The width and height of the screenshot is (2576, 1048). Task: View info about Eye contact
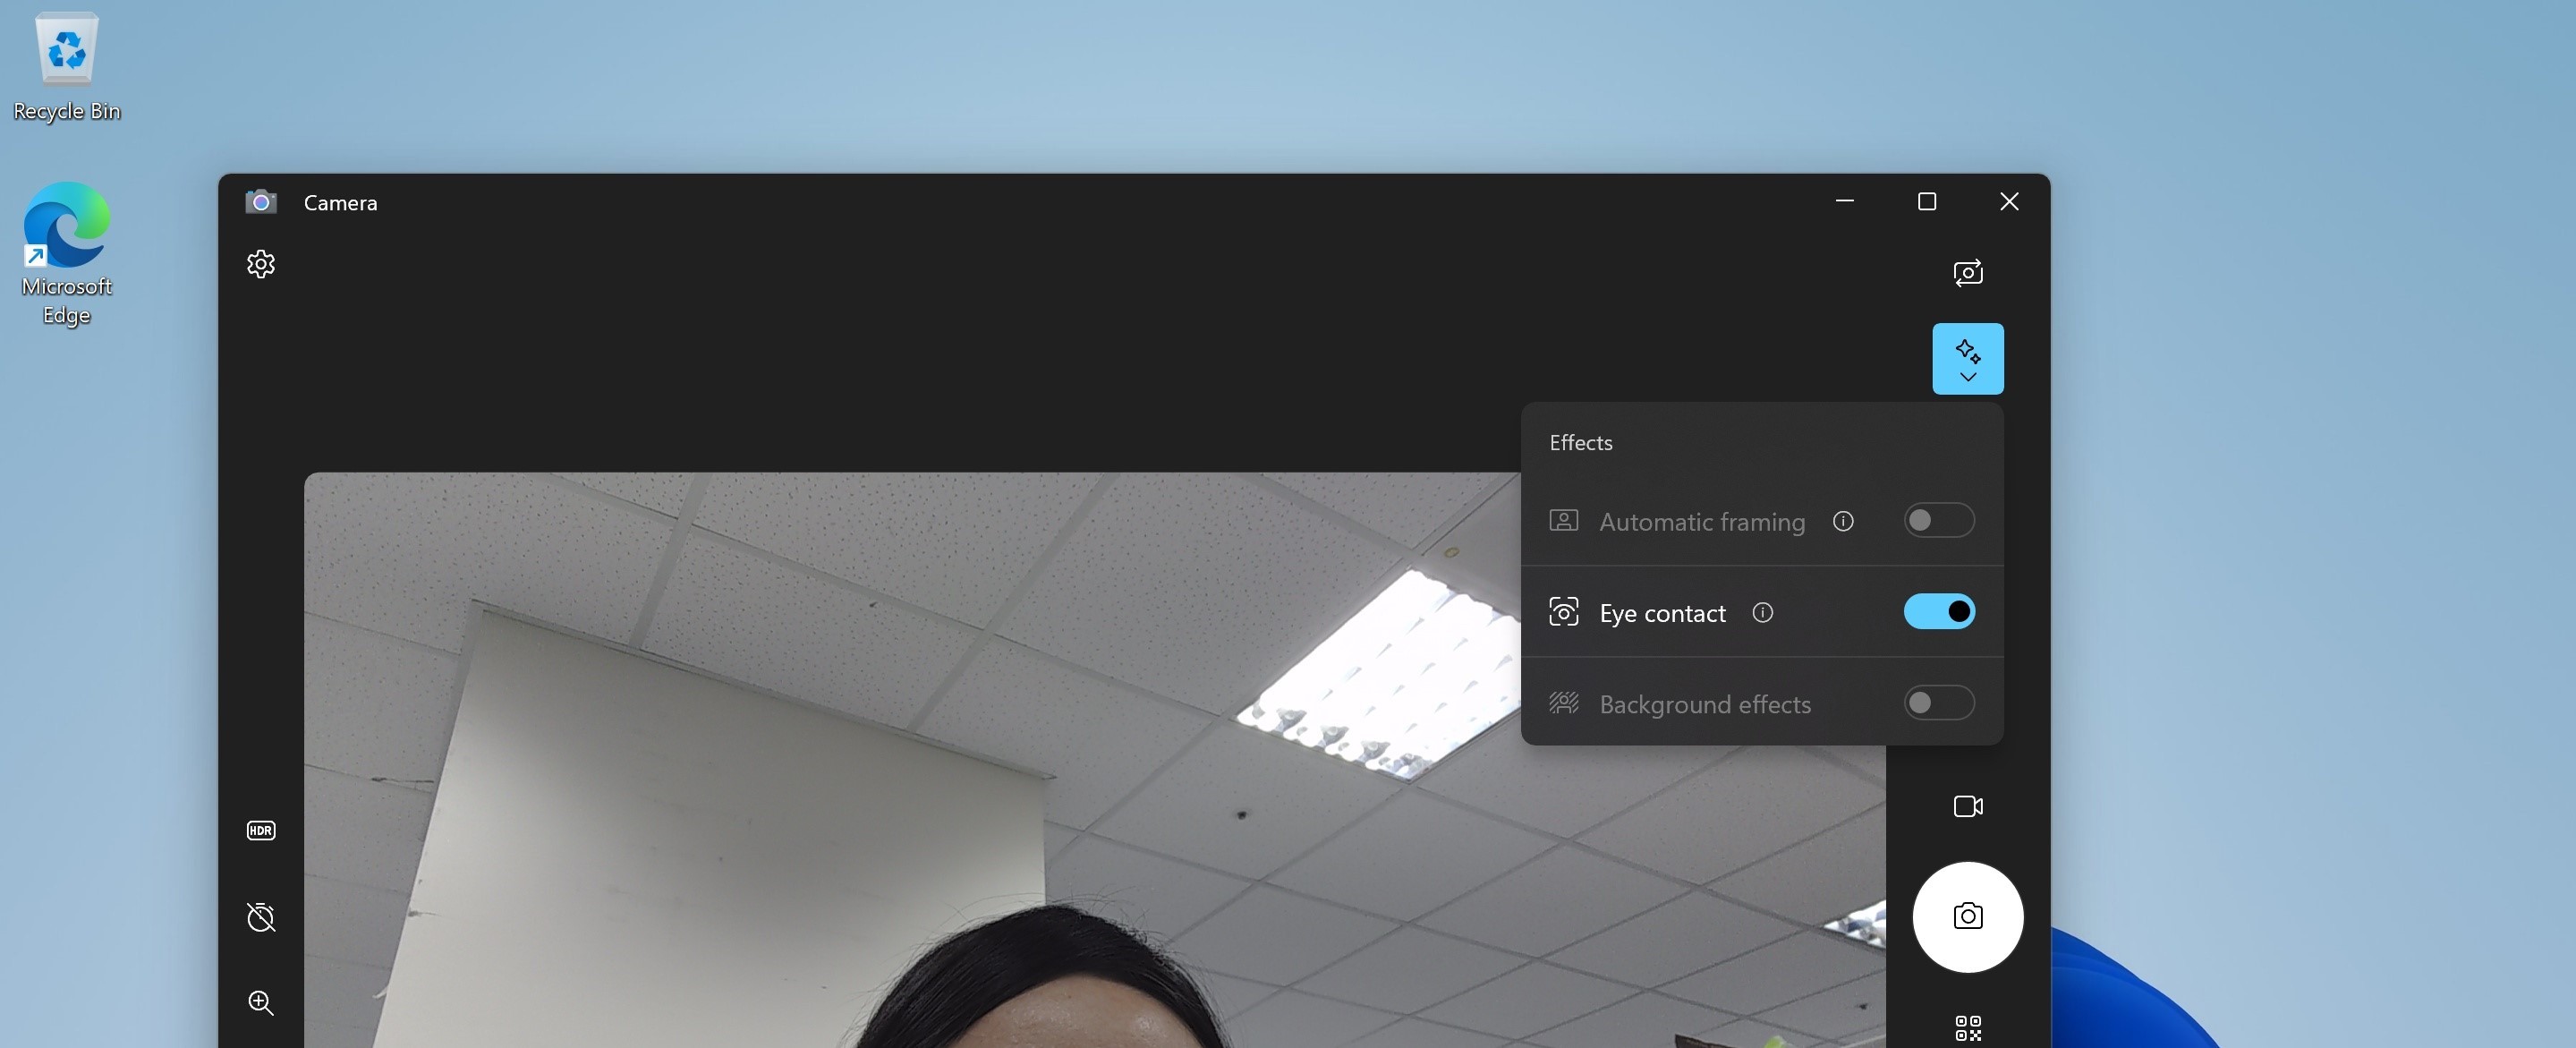pos(1763,613)
